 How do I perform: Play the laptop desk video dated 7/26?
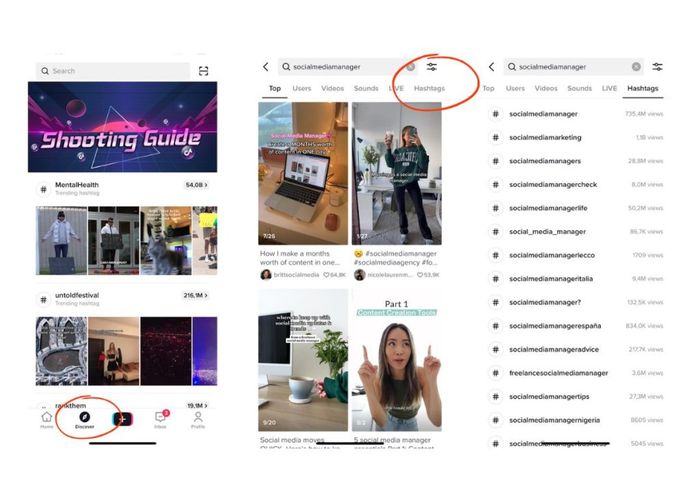(x=303, y=173)
